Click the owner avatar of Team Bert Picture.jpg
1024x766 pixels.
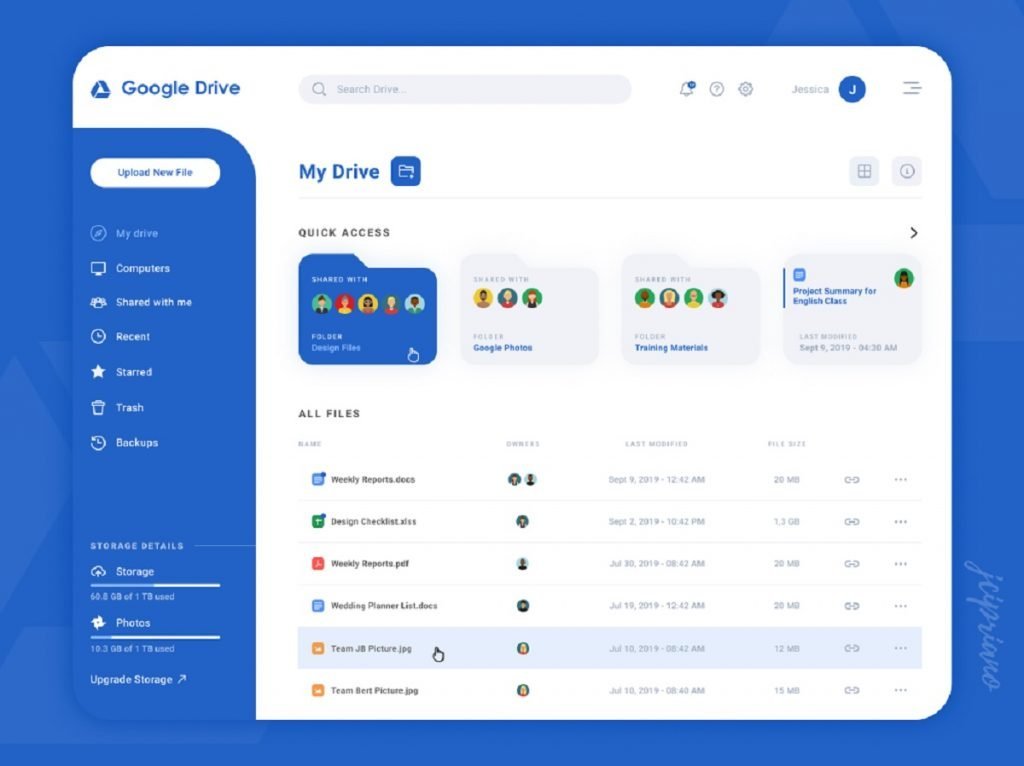(x=522, y=690)
